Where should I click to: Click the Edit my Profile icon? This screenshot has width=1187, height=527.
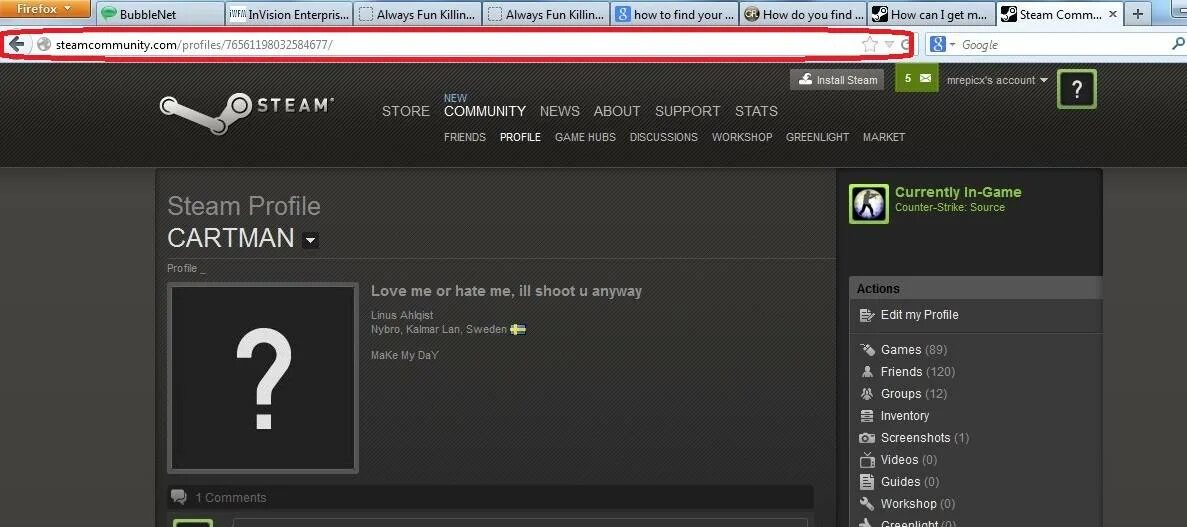click(867, 315)
